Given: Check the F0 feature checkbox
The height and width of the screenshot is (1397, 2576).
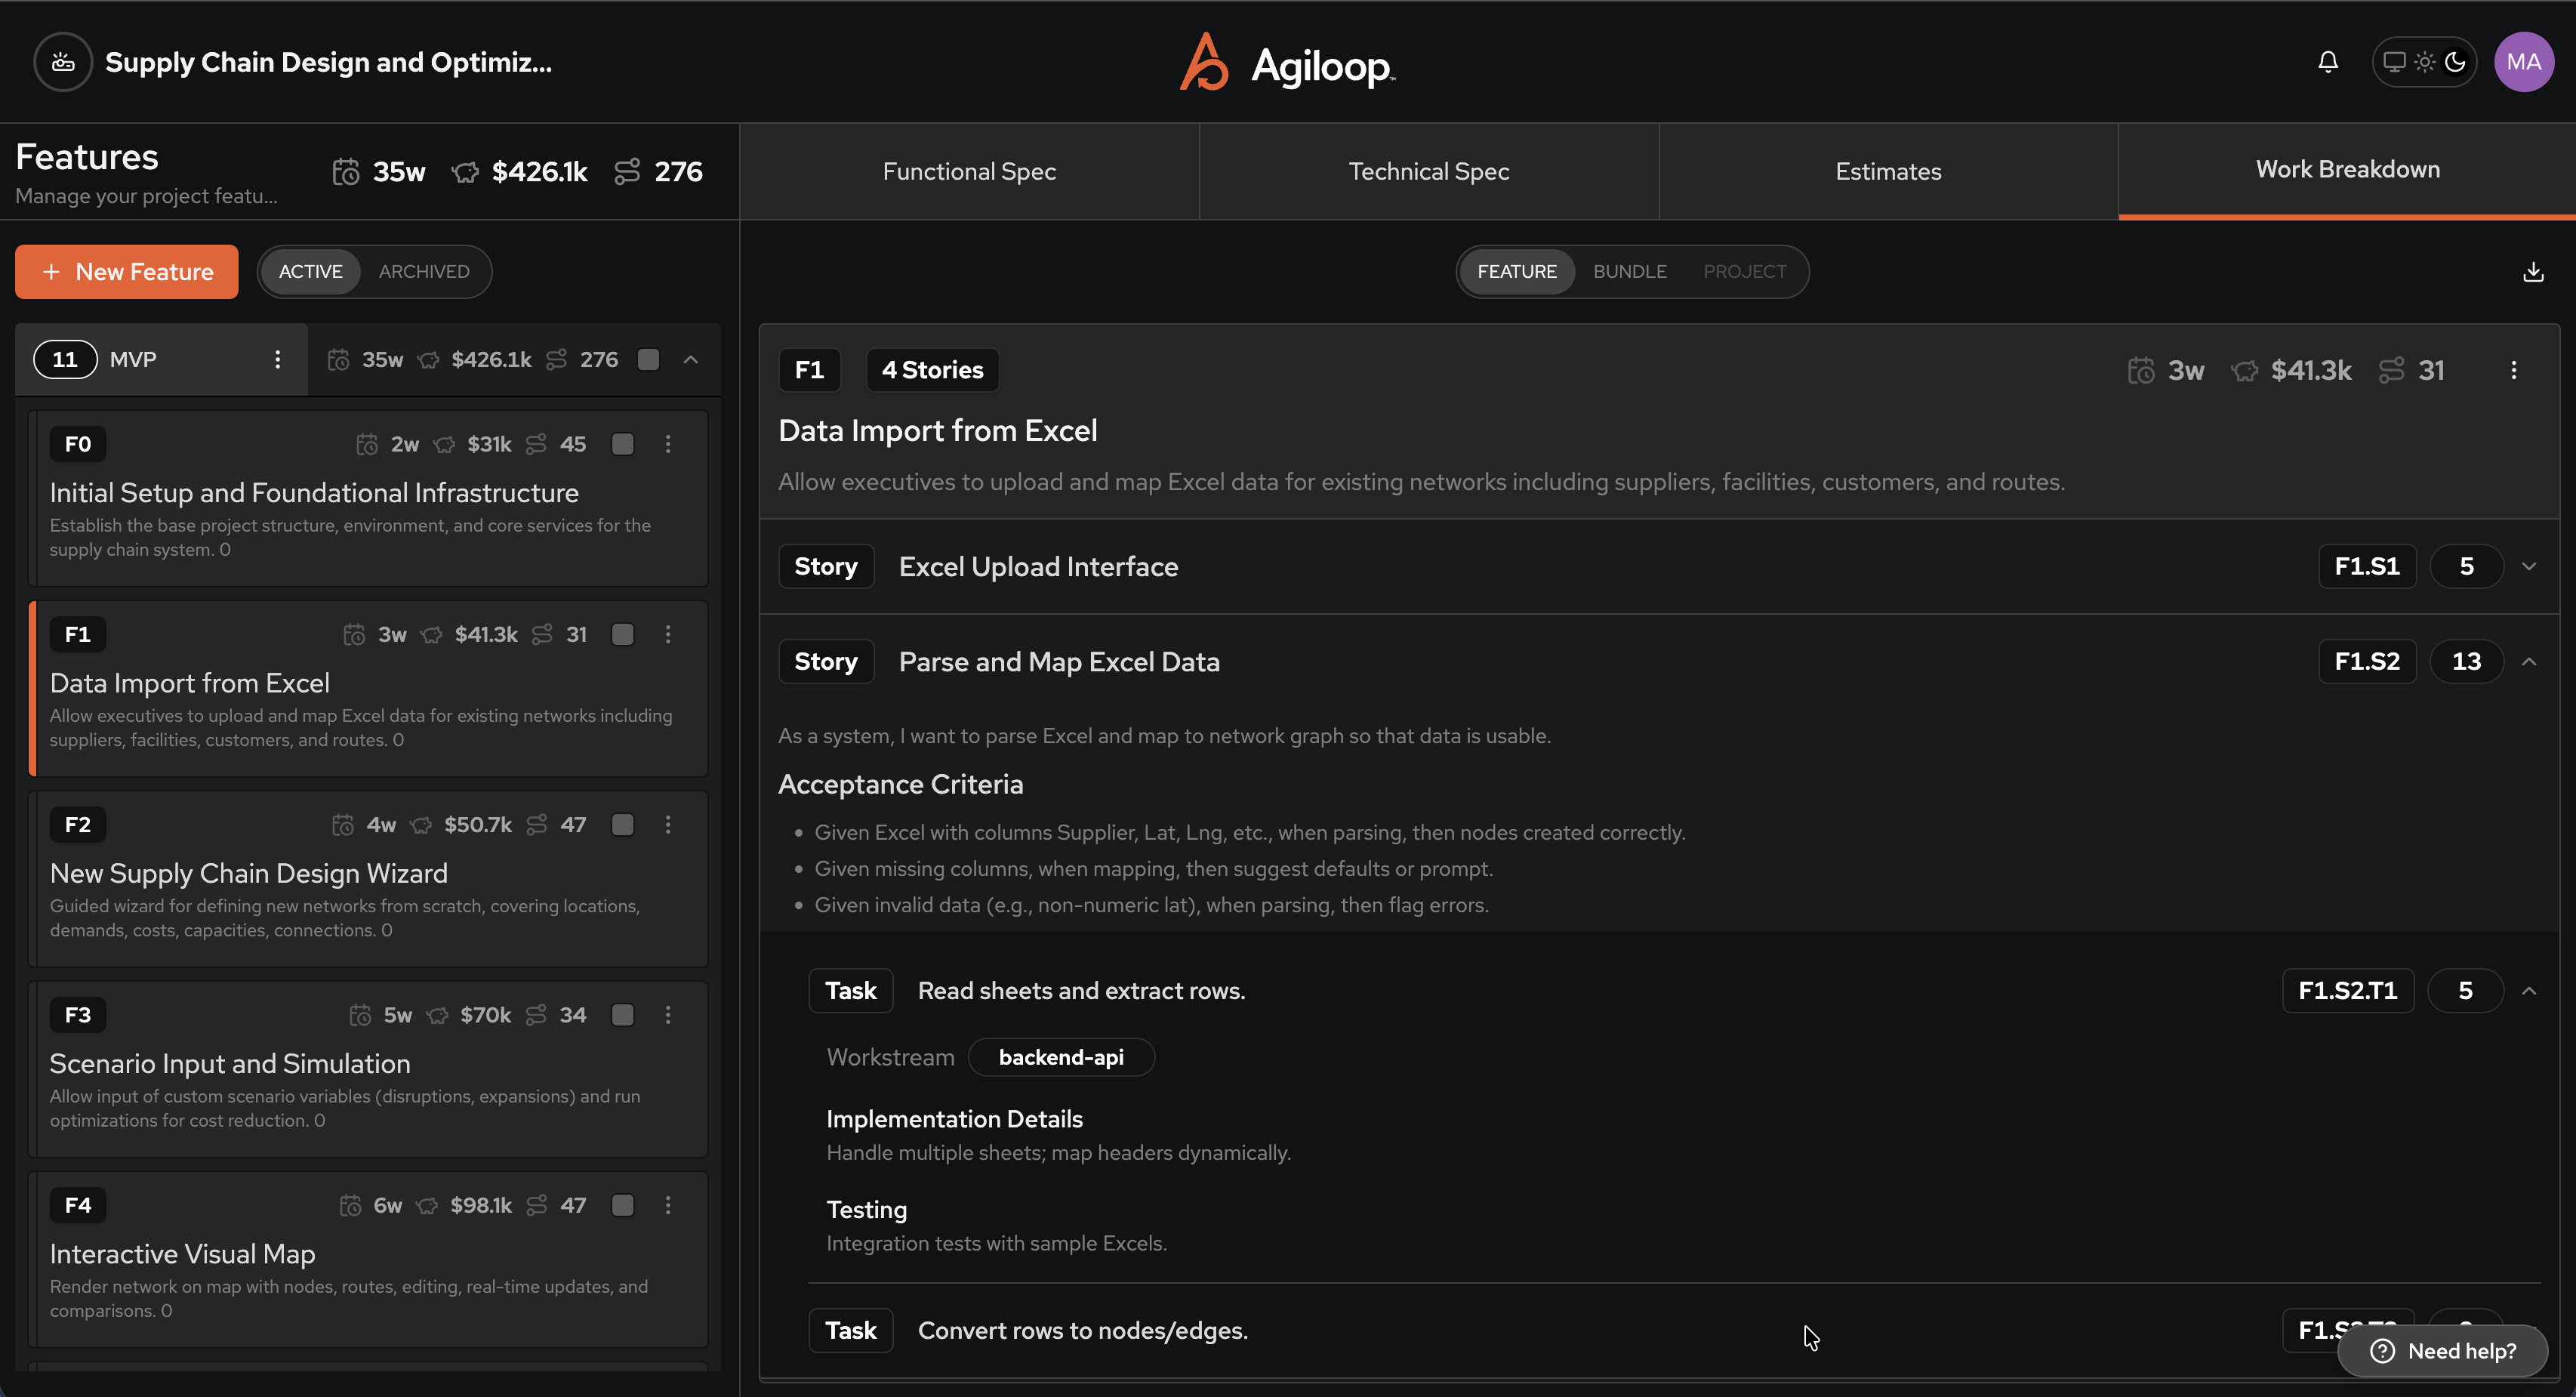Looking at the screenshot, I should coord(622,444).
